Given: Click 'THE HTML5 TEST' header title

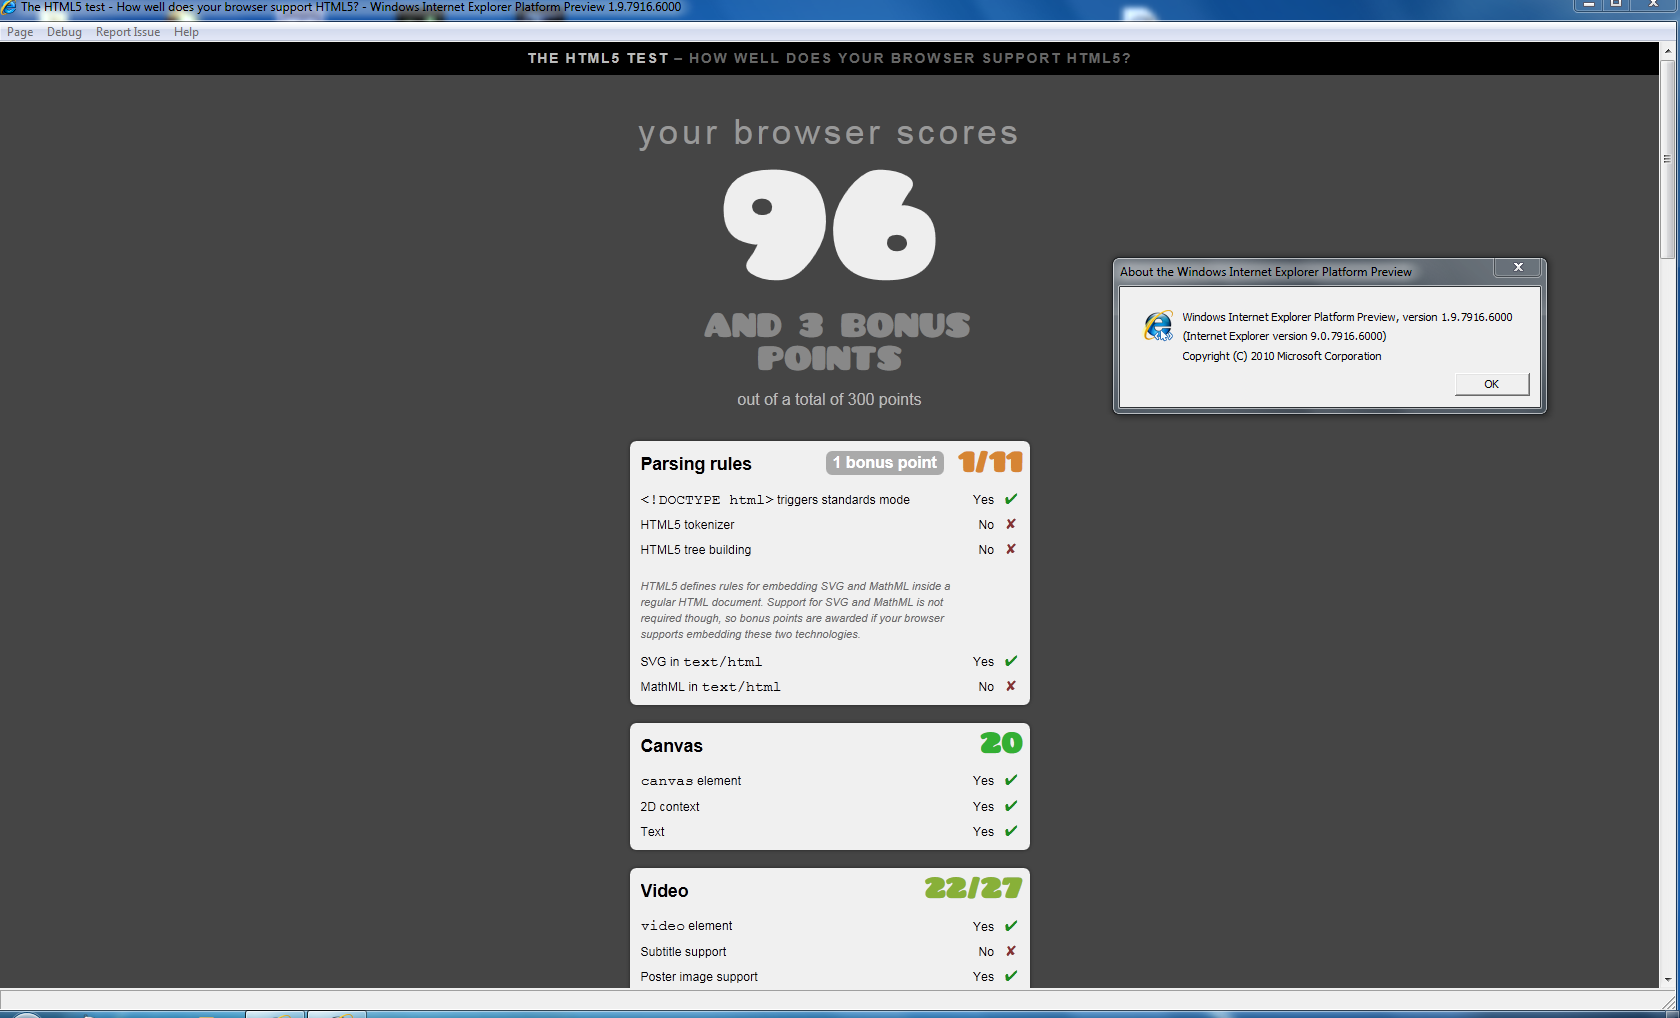Looking at the screenshot, I should [x=598, y=58].
